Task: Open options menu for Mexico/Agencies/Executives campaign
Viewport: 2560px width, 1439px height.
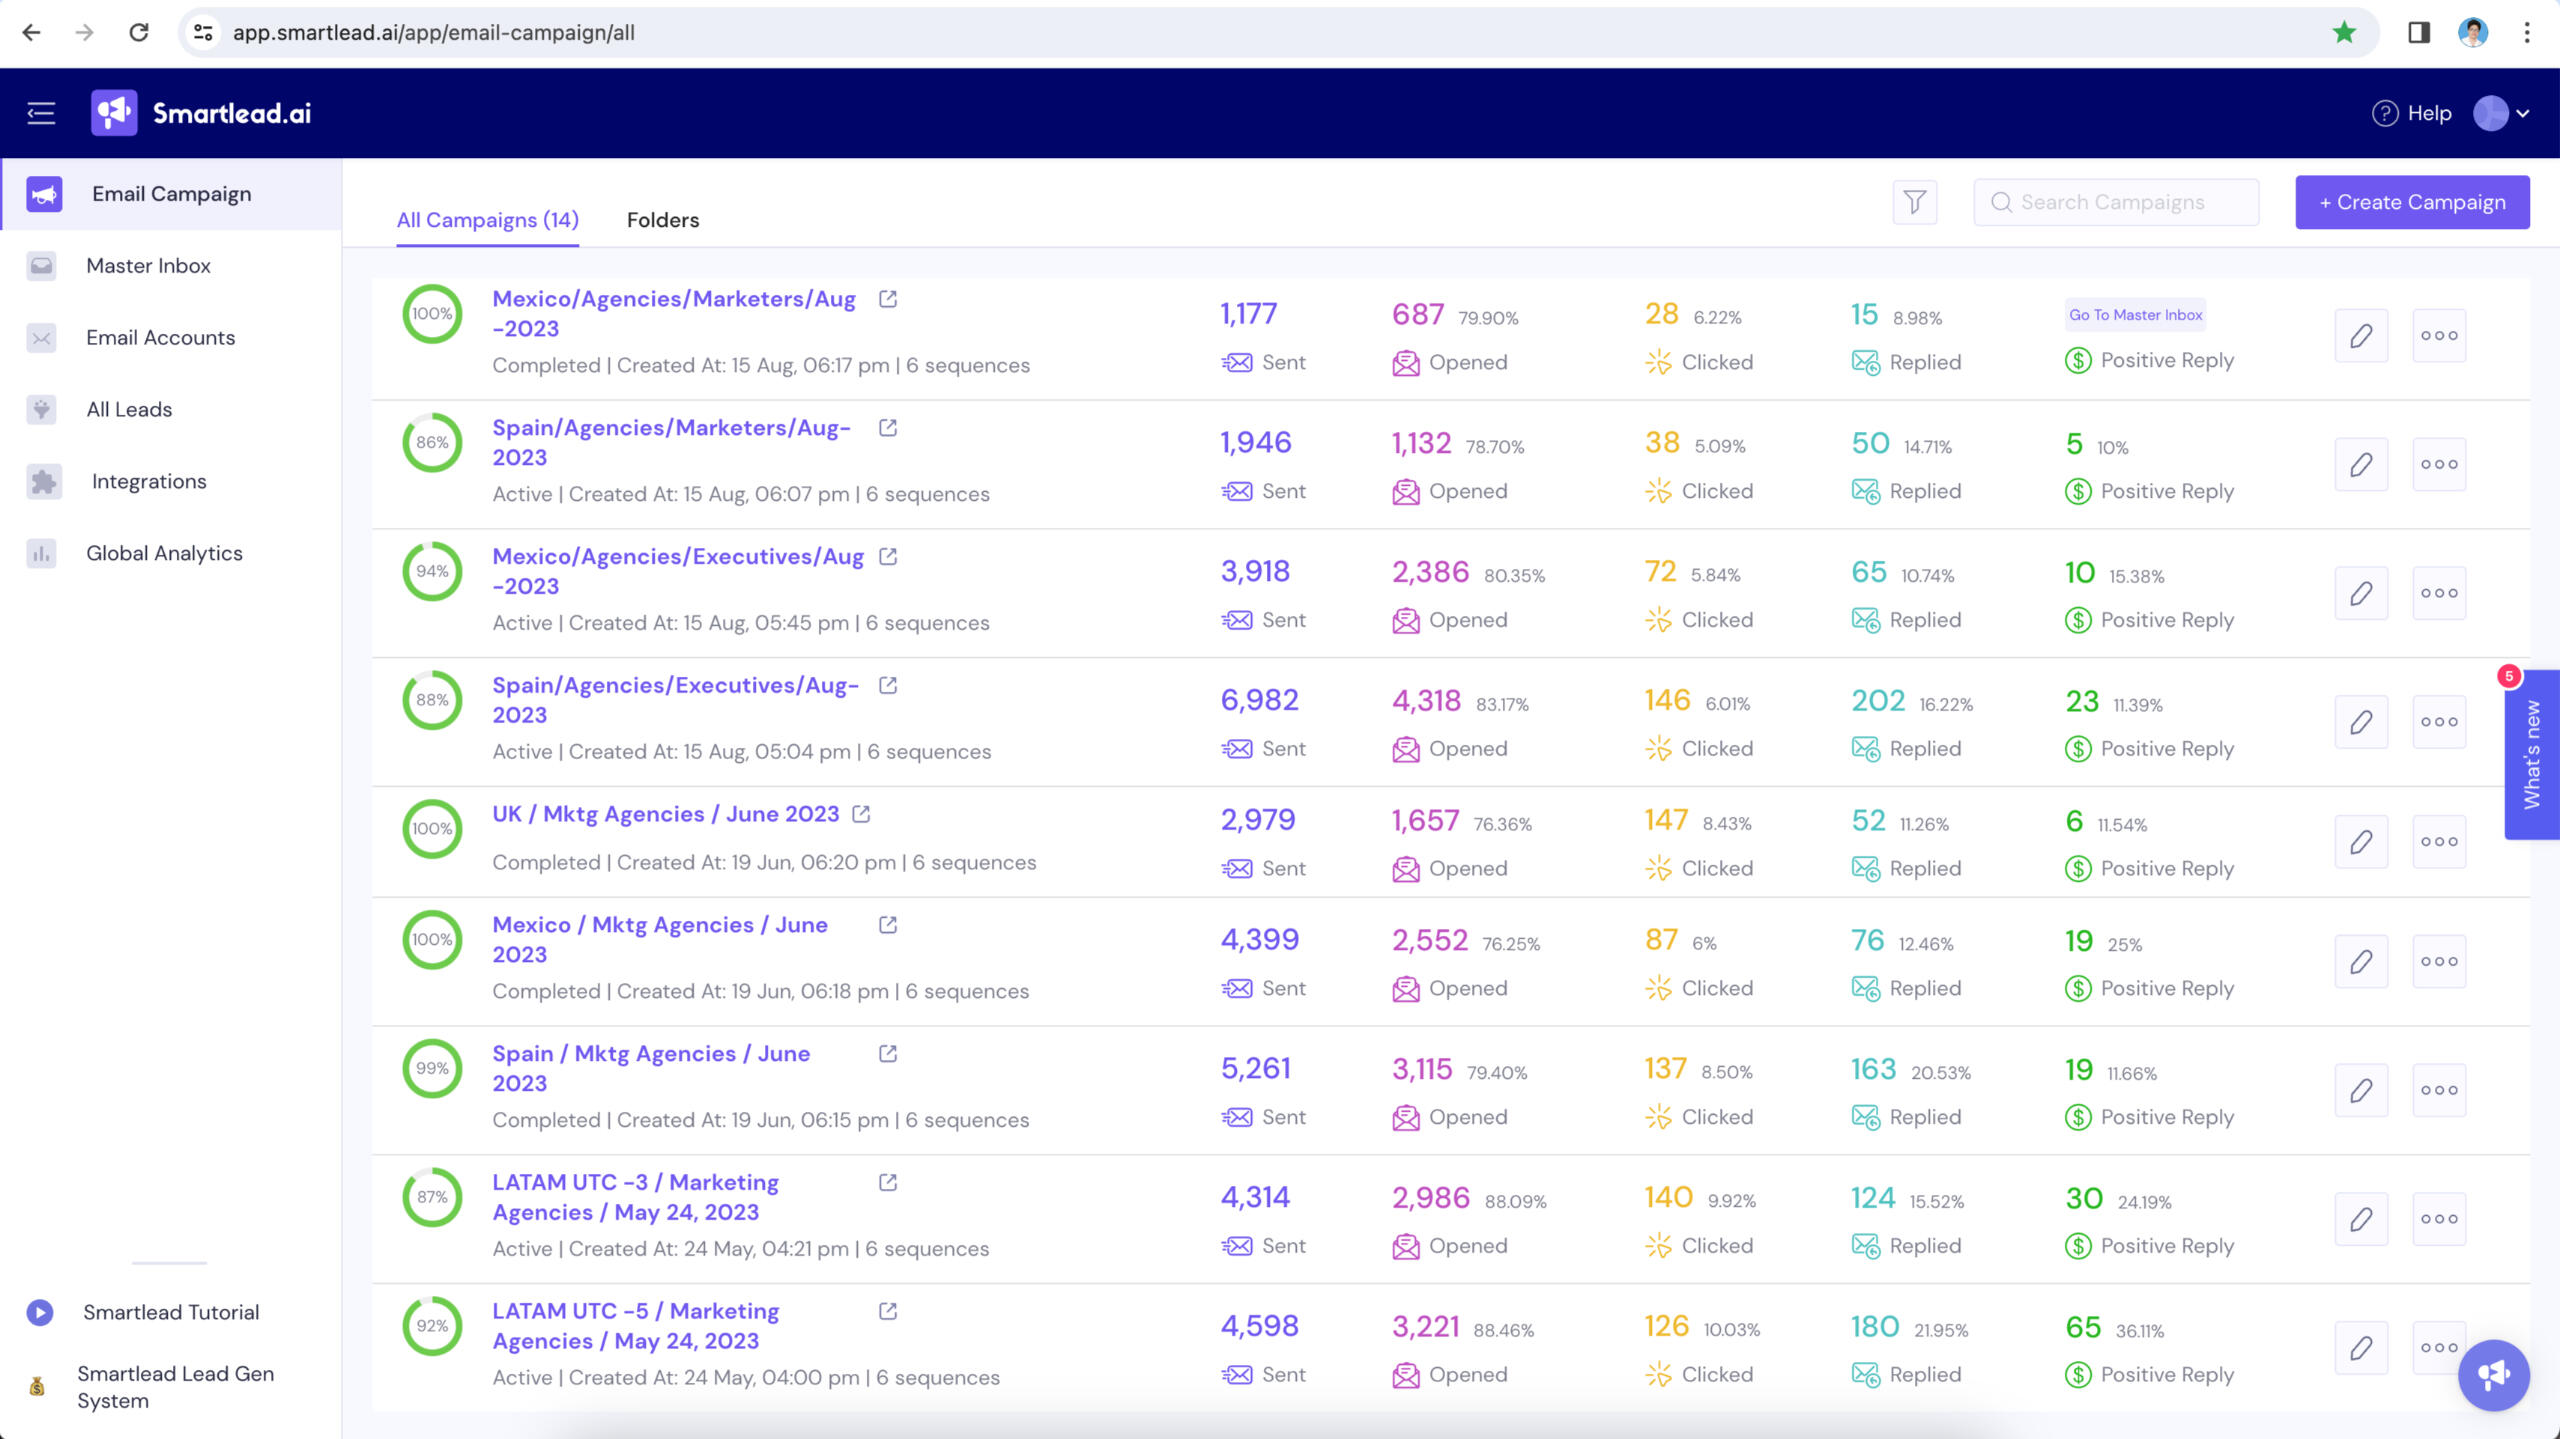Action: (2439, 592)
